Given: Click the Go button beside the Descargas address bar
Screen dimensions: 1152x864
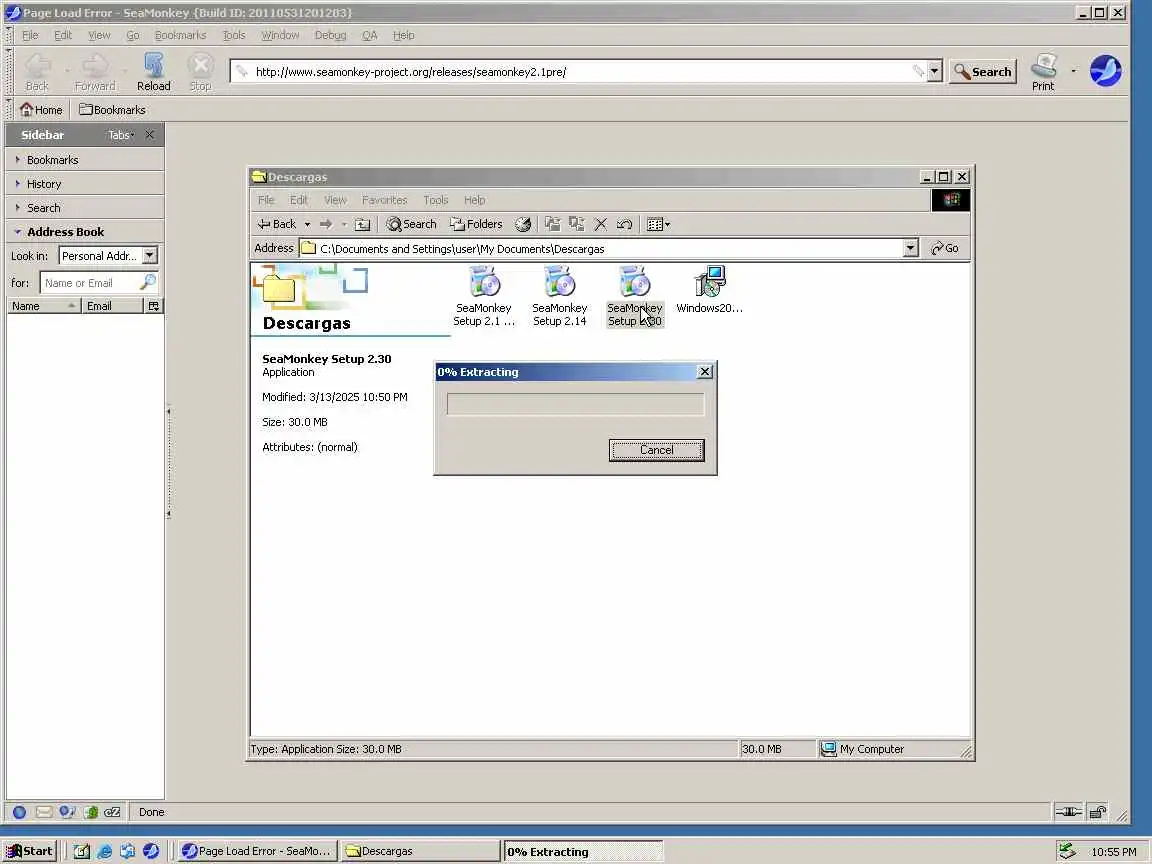Looking at the screenshot, I should pos(945,248).
